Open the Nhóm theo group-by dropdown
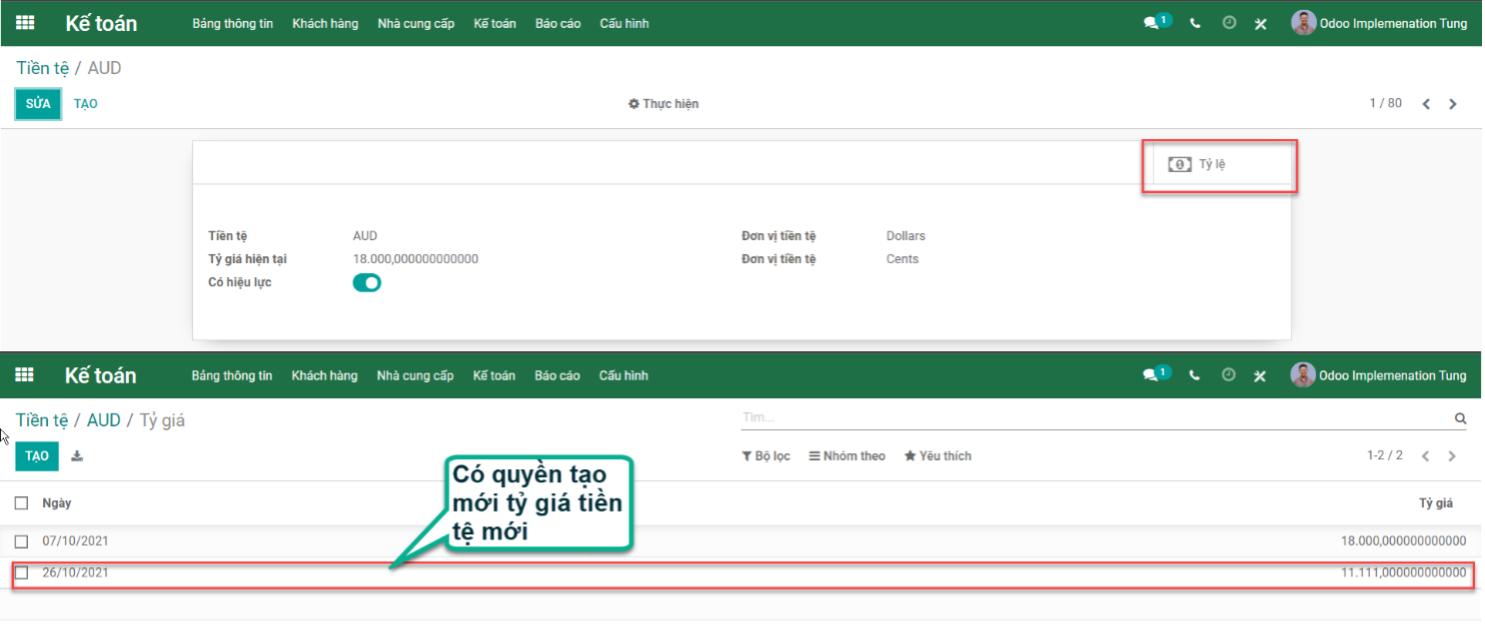Image resolution: width=1485 pixels, height=638 pixels. [x=847, y=456]
